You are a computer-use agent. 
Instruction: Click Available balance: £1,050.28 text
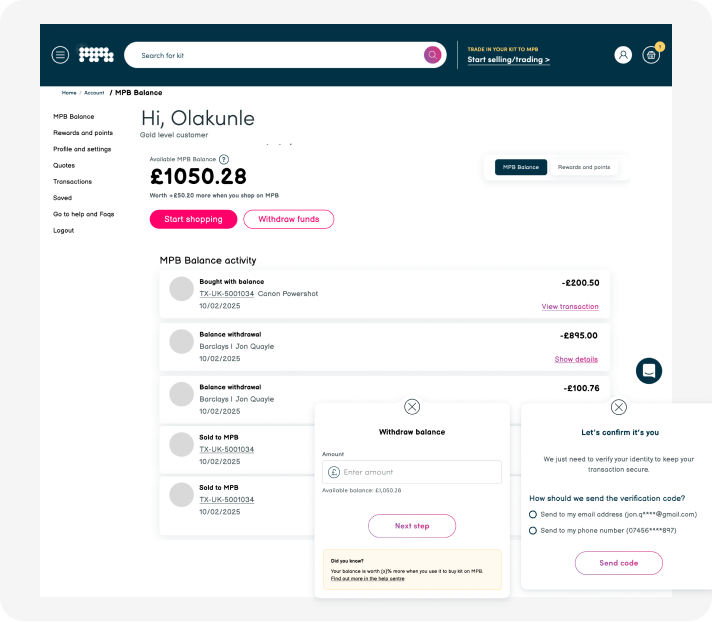pyautogui.click(x=361, y=490)
